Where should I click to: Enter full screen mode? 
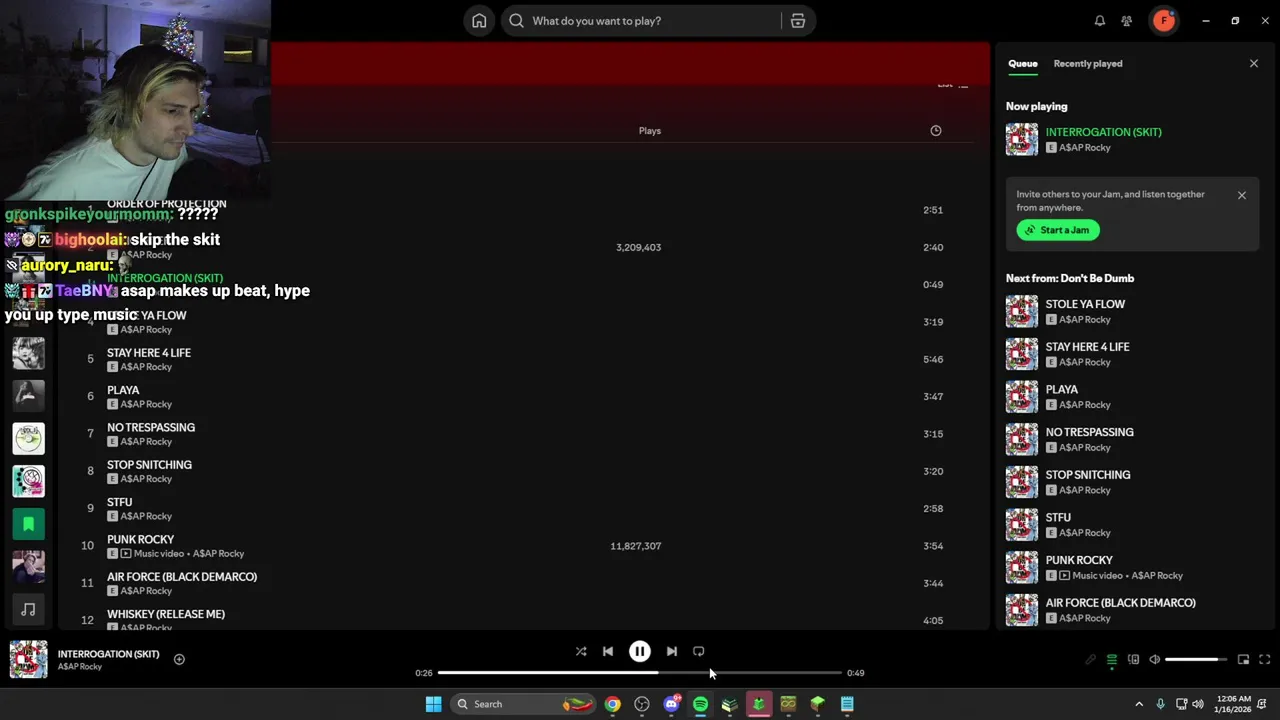coord(1265,660)
